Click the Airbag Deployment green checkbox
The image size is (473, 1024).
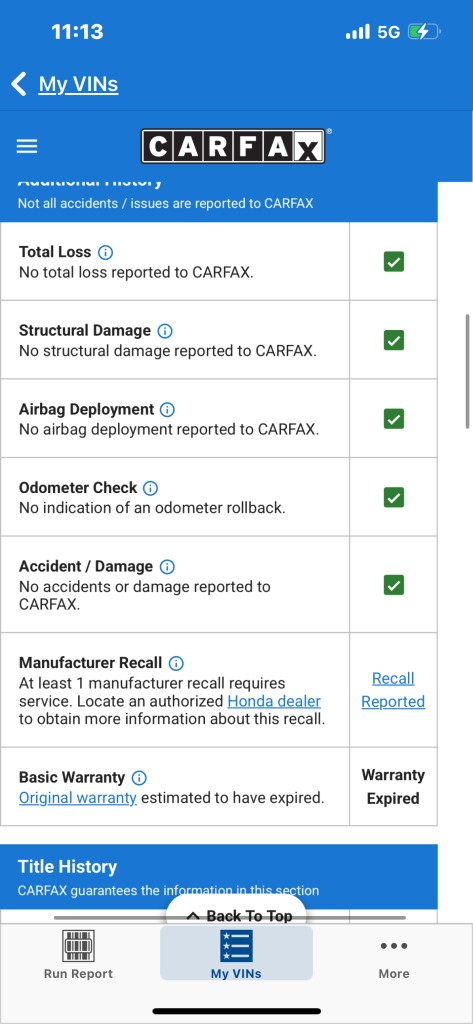393,419
